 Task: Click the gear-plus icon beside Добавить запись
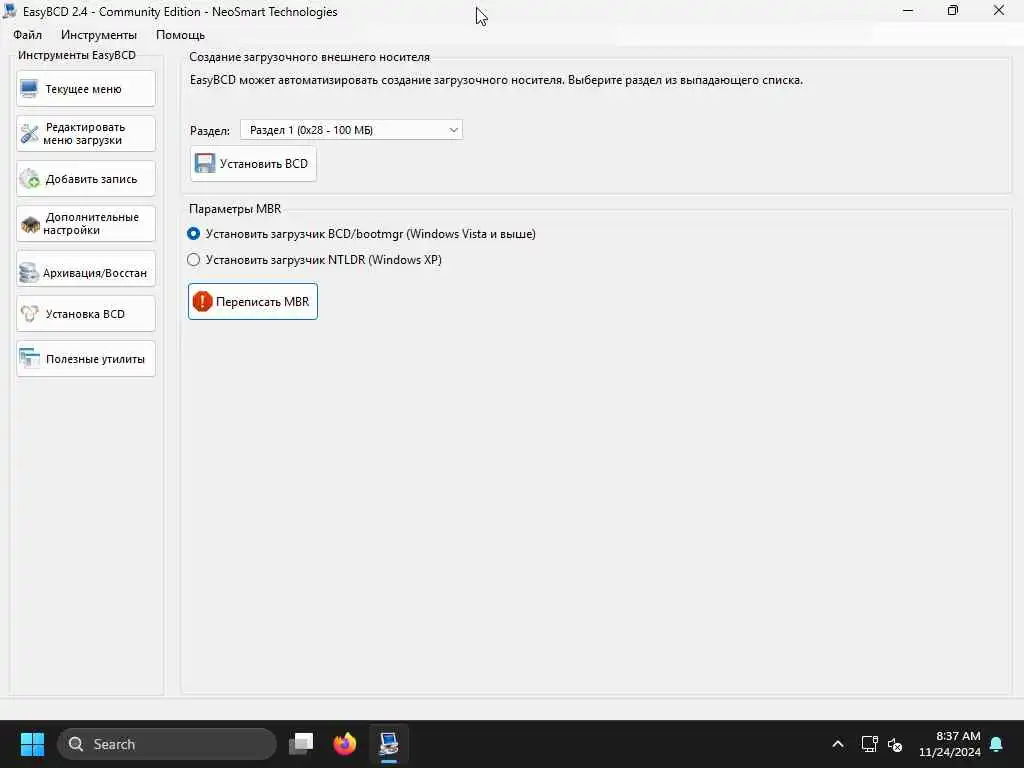coord(29,179)
